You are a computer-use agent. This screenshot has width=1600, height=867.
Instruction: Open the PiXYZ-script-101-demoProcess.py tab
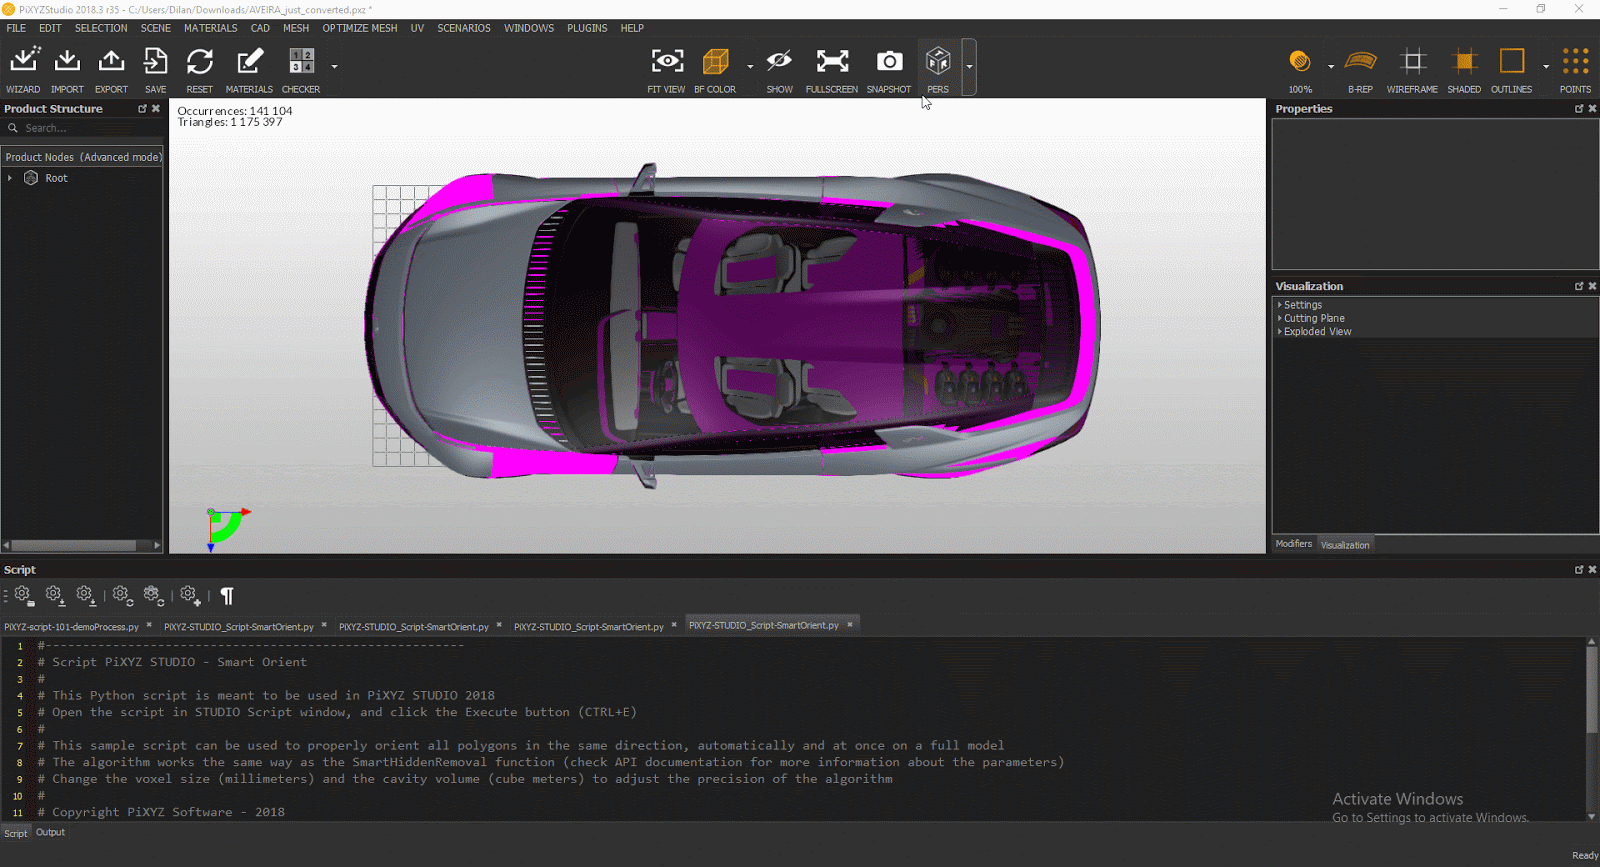click(x=71, y=627)
